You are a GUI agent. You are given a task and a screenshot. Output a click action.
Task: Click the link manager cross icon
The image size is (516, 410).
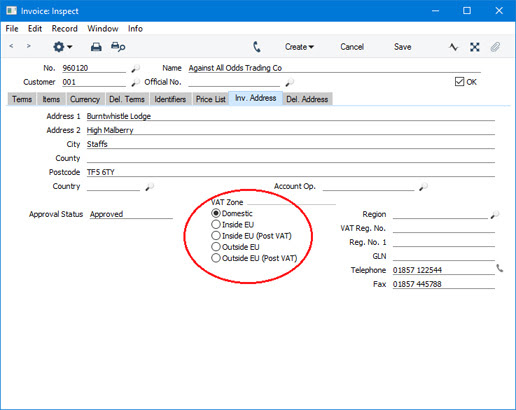(x=475, y=47)
